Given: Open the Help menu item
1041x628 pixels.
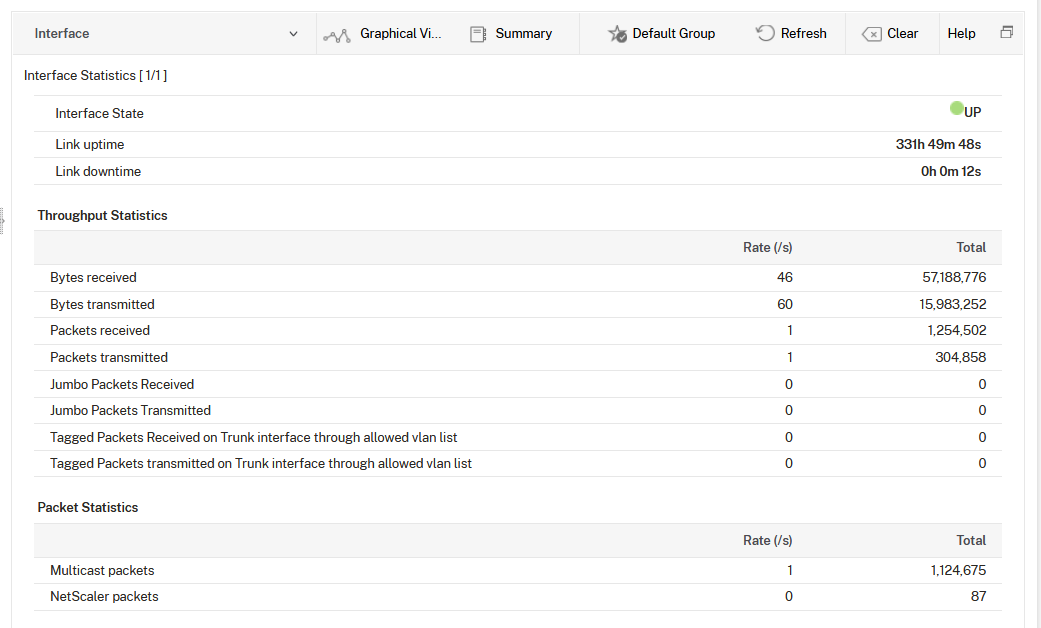Looking at the screenshot, I should [961, 34].
